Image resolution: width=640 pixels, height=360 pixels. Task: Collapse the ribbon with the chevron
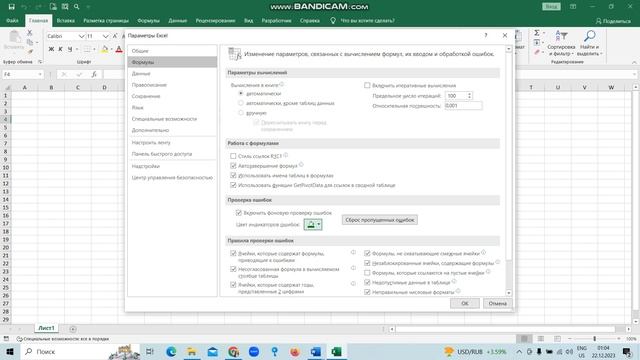click(x=634, y=62)
